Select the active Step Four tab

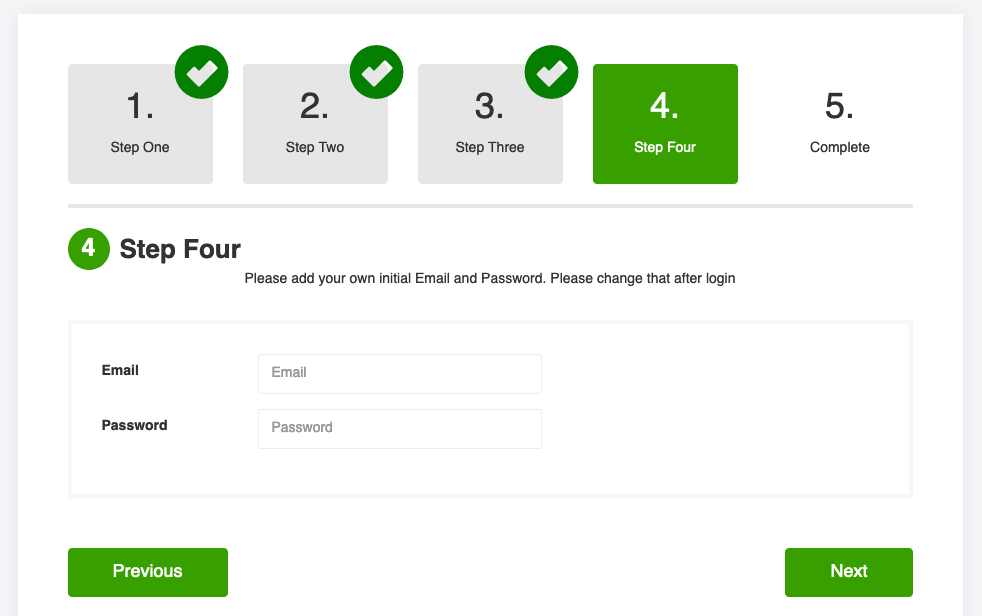pyautogui.click(x=665, y=124)
